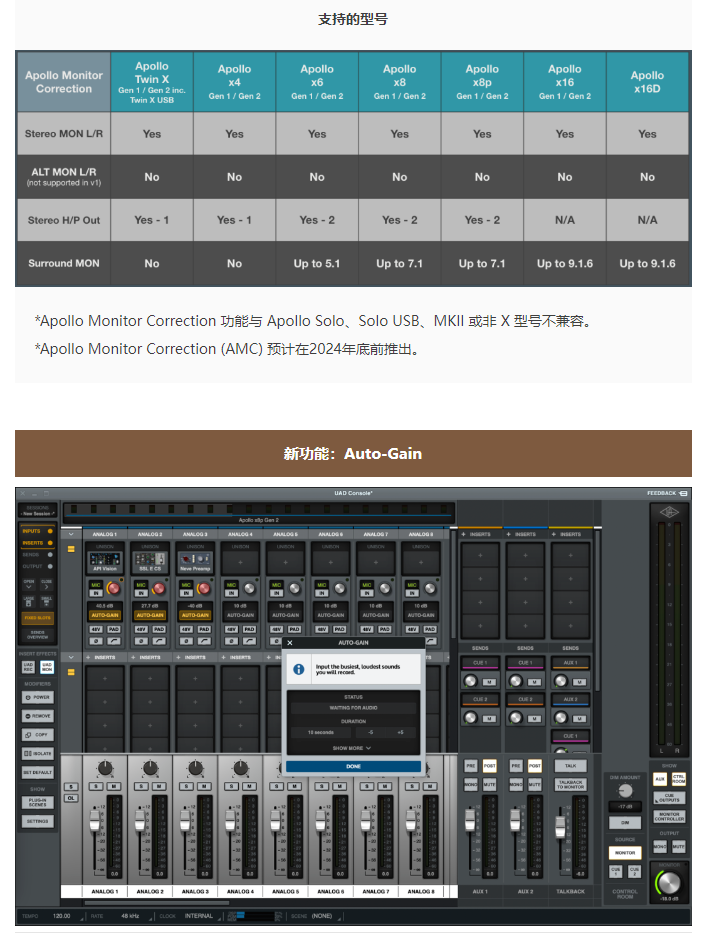Show AUX strips in the Show section

[660, 779]
